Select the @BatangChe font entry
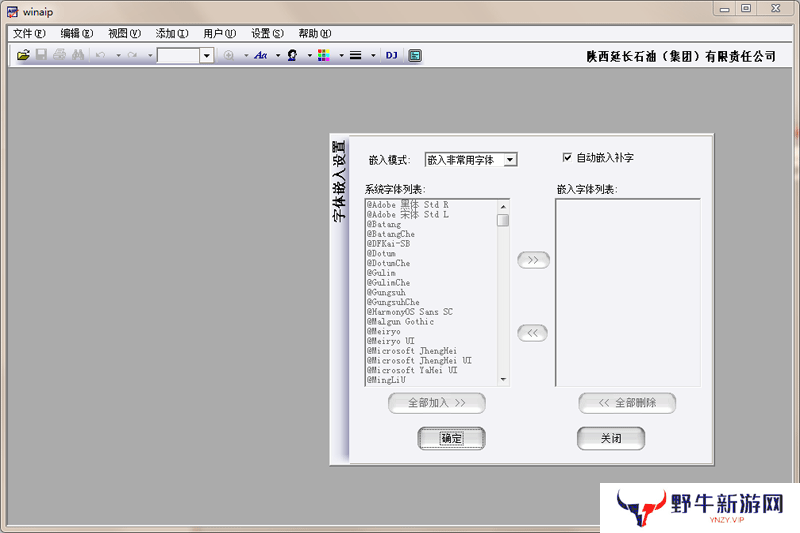 (x=390, y=234)
